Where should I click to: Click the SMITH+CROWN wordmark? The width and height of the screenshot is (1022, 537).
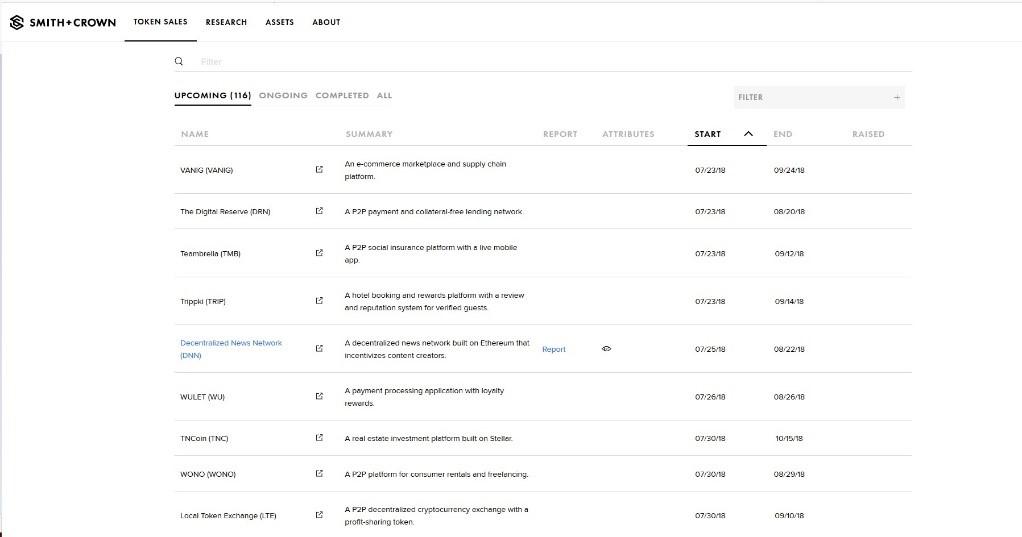click(x=72, y=22)
